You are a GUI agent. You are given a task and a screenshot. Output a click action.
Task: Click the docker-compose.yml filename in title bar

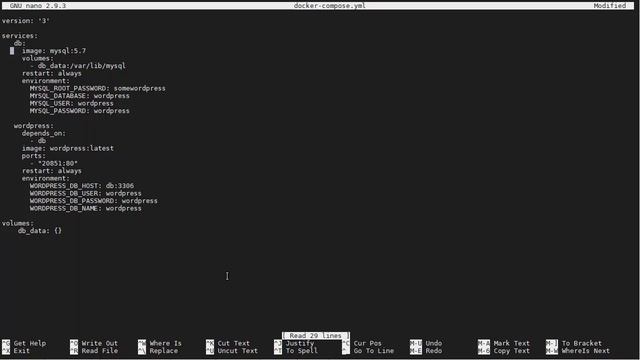[x=330, y=6]
